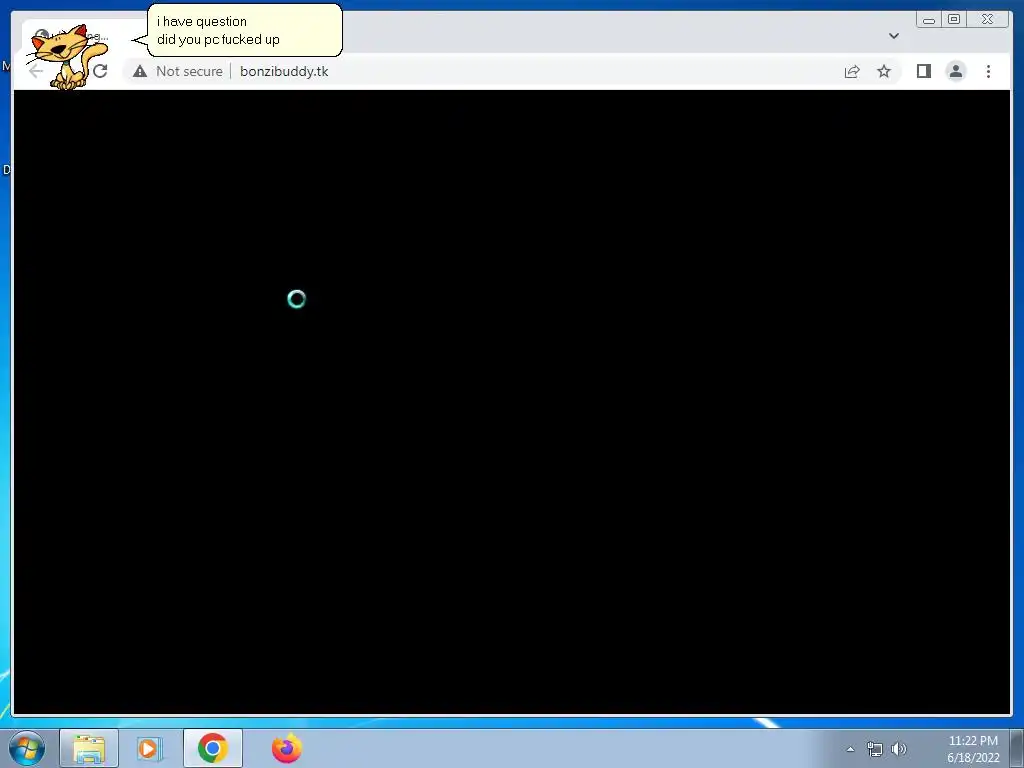Viewport: 1024px width, 768px height.
Task: Click the Not secure label
Action: pos(189,71)
